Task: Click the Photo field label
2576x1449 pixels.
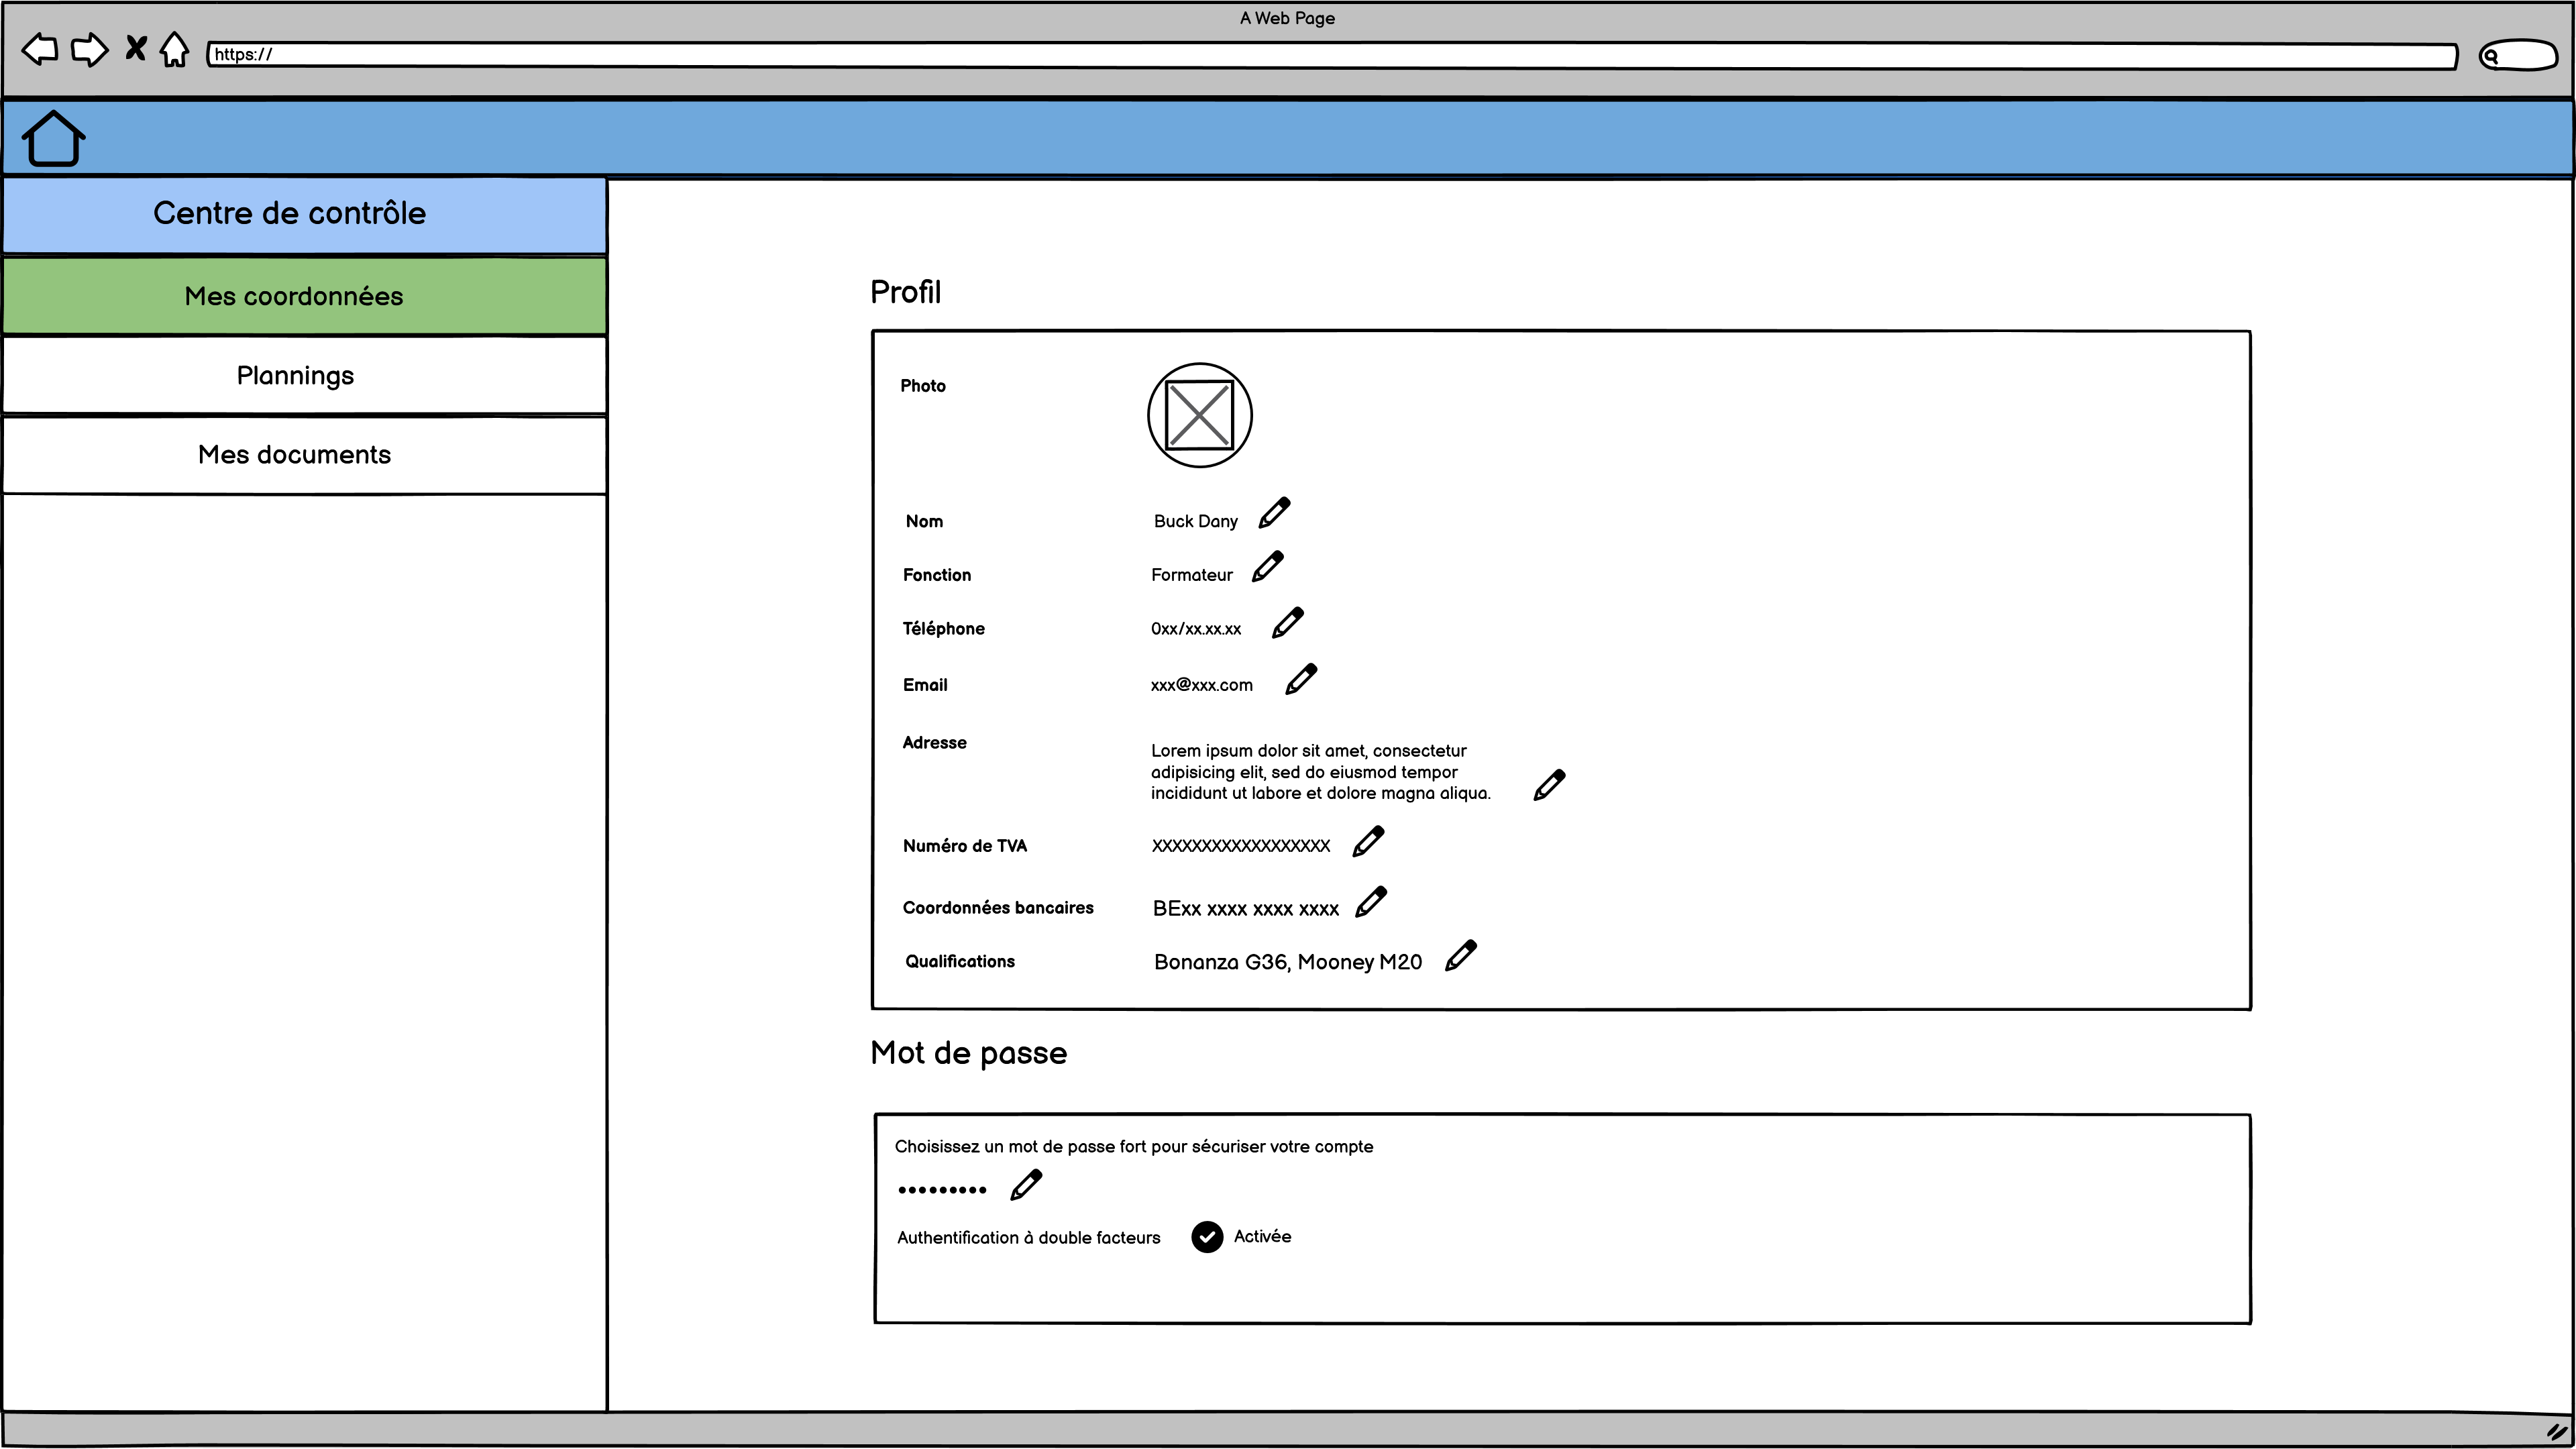Action: tap(923, 386)
